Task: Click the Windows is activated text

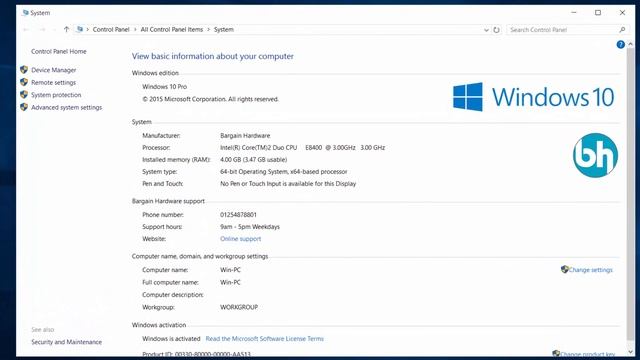Action: pyautogui.click(x=171, y=339)
